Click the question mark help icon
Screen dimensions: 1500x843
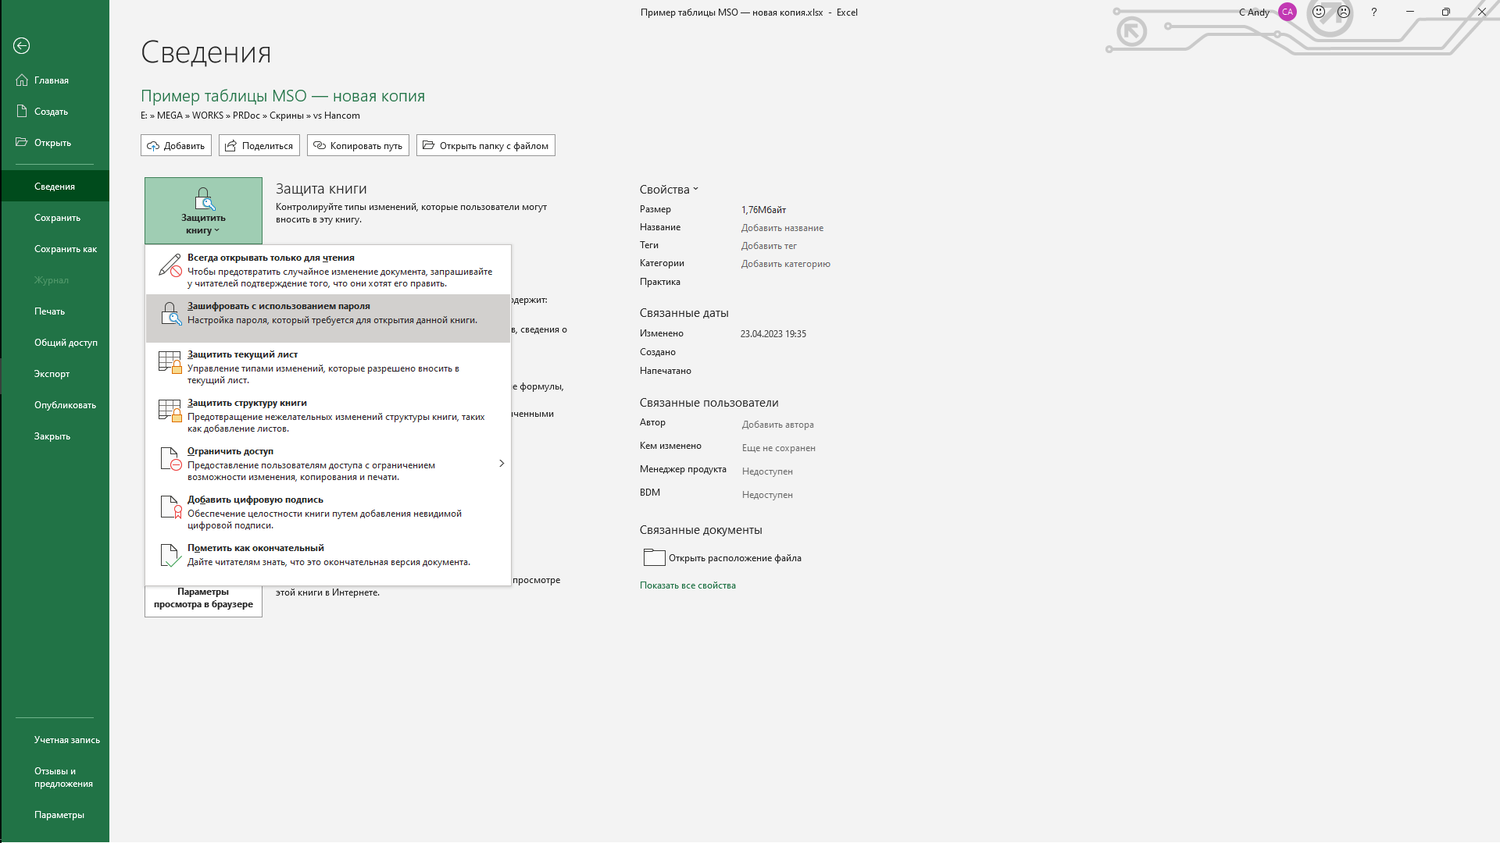pos(1374,12)
